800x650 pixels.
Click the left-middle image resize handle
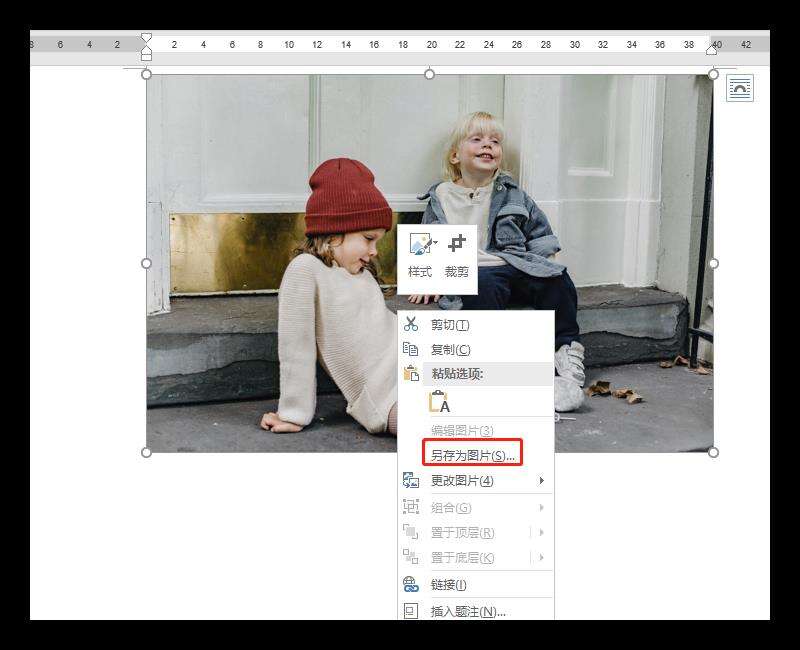tap(146, 263)
